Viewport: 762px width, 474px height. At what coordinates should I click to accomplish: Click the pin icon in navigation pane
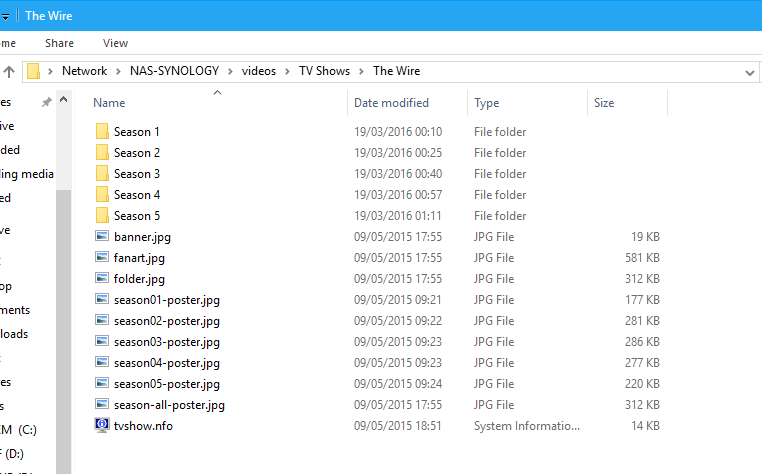pyautogui.click(x=46, y=102)
